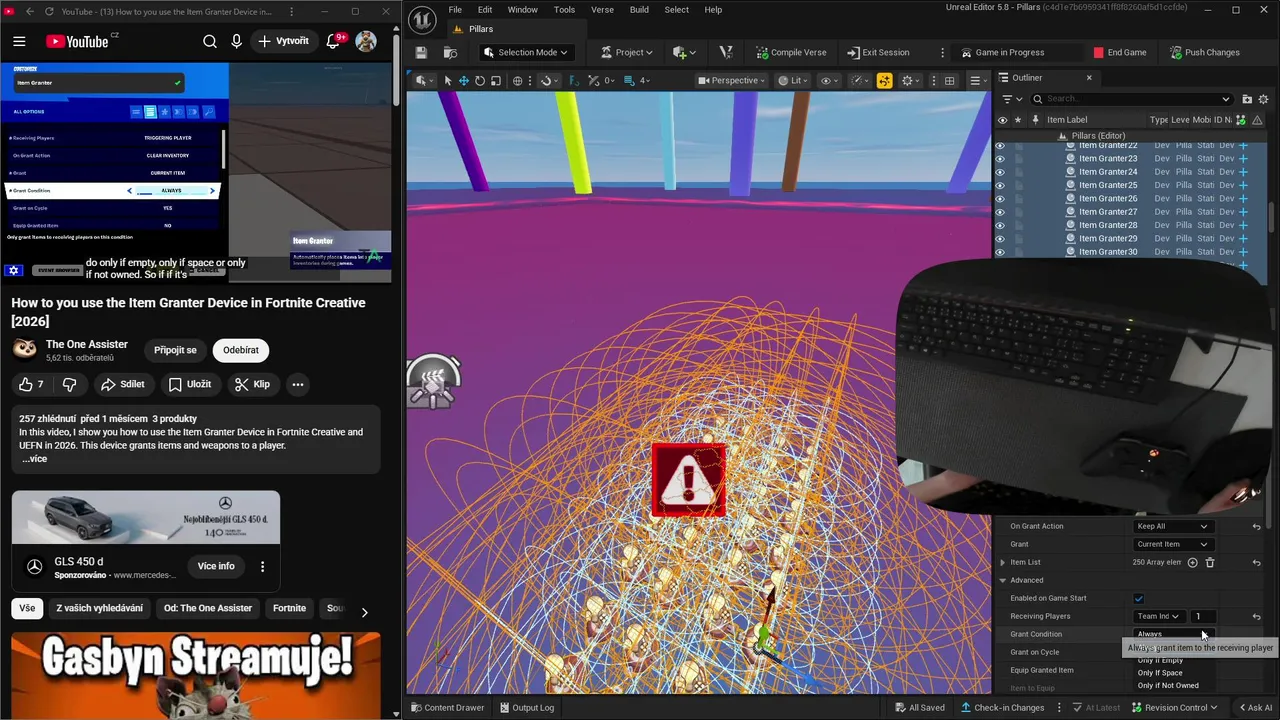
Task: Click Odebírat subscribe button on YouTube
Action: coord(241,350)
